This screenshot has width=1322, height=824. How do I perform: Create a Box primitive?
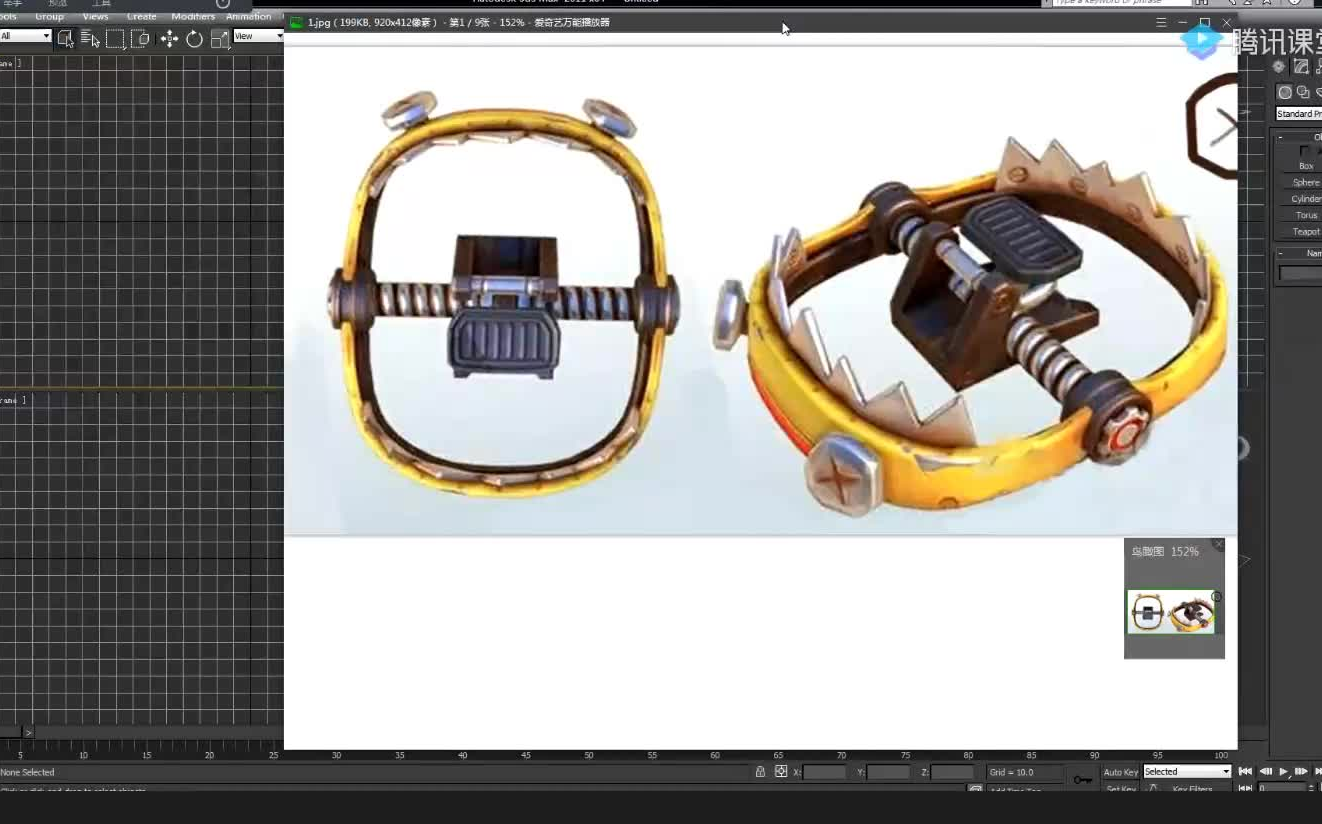[x=1305, y=165]
